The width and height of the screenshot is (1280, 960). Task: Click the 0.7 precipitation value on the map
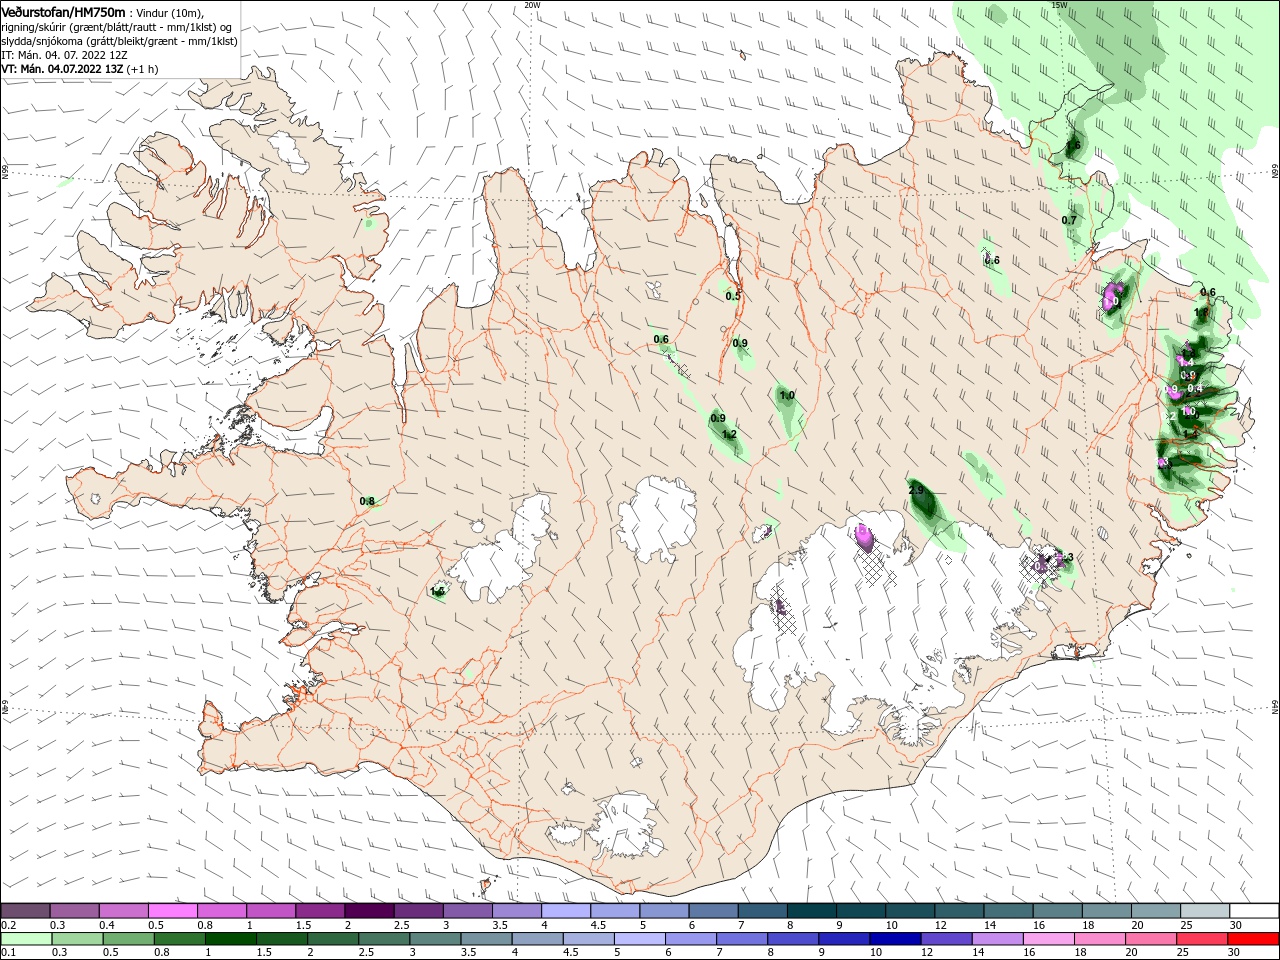click(1069, 220)
